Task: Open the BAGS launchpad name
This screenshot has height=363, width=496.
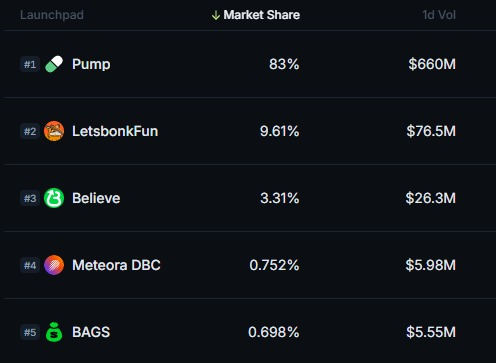Action: (91, 332)
